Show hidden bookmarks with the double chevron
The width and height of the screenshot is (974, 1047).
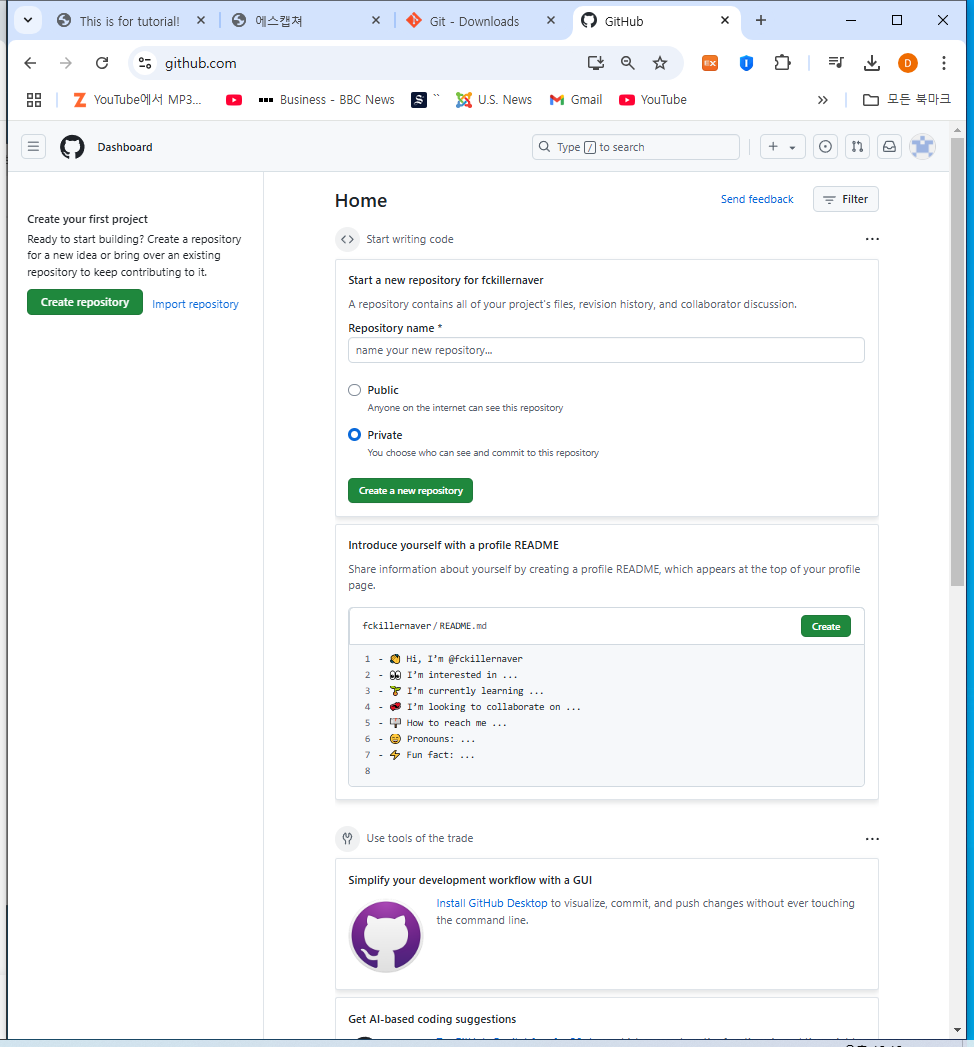pyautogui.click(x=822, y=99)
